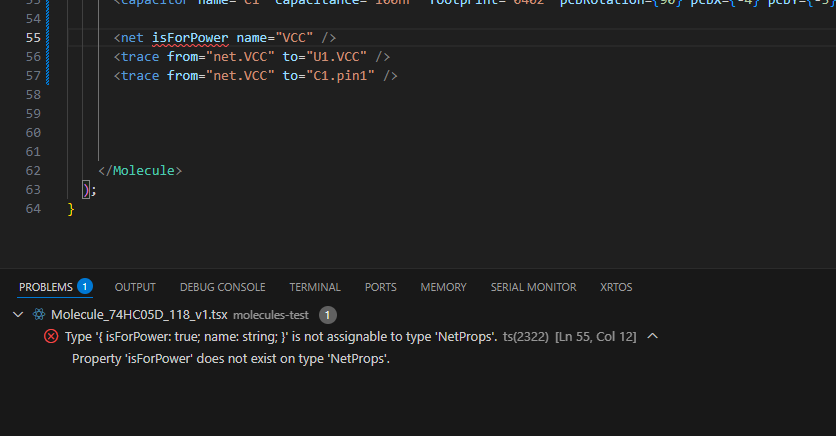Switch to the Output tab
The image size is (836, 436).
(x=135, y=287)
